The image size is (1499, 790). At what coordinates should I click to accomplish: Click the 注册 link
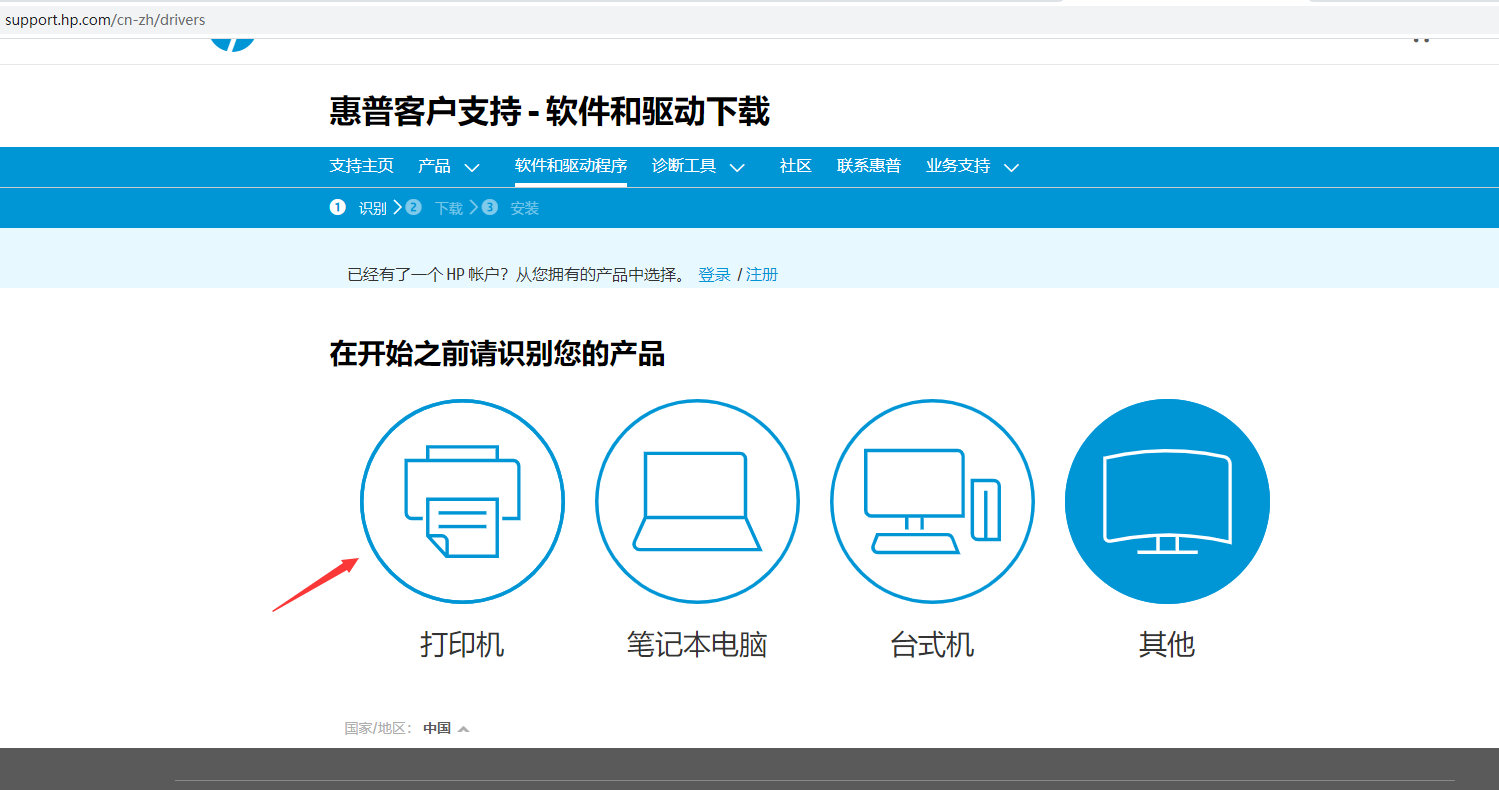[x=762, y=274]
